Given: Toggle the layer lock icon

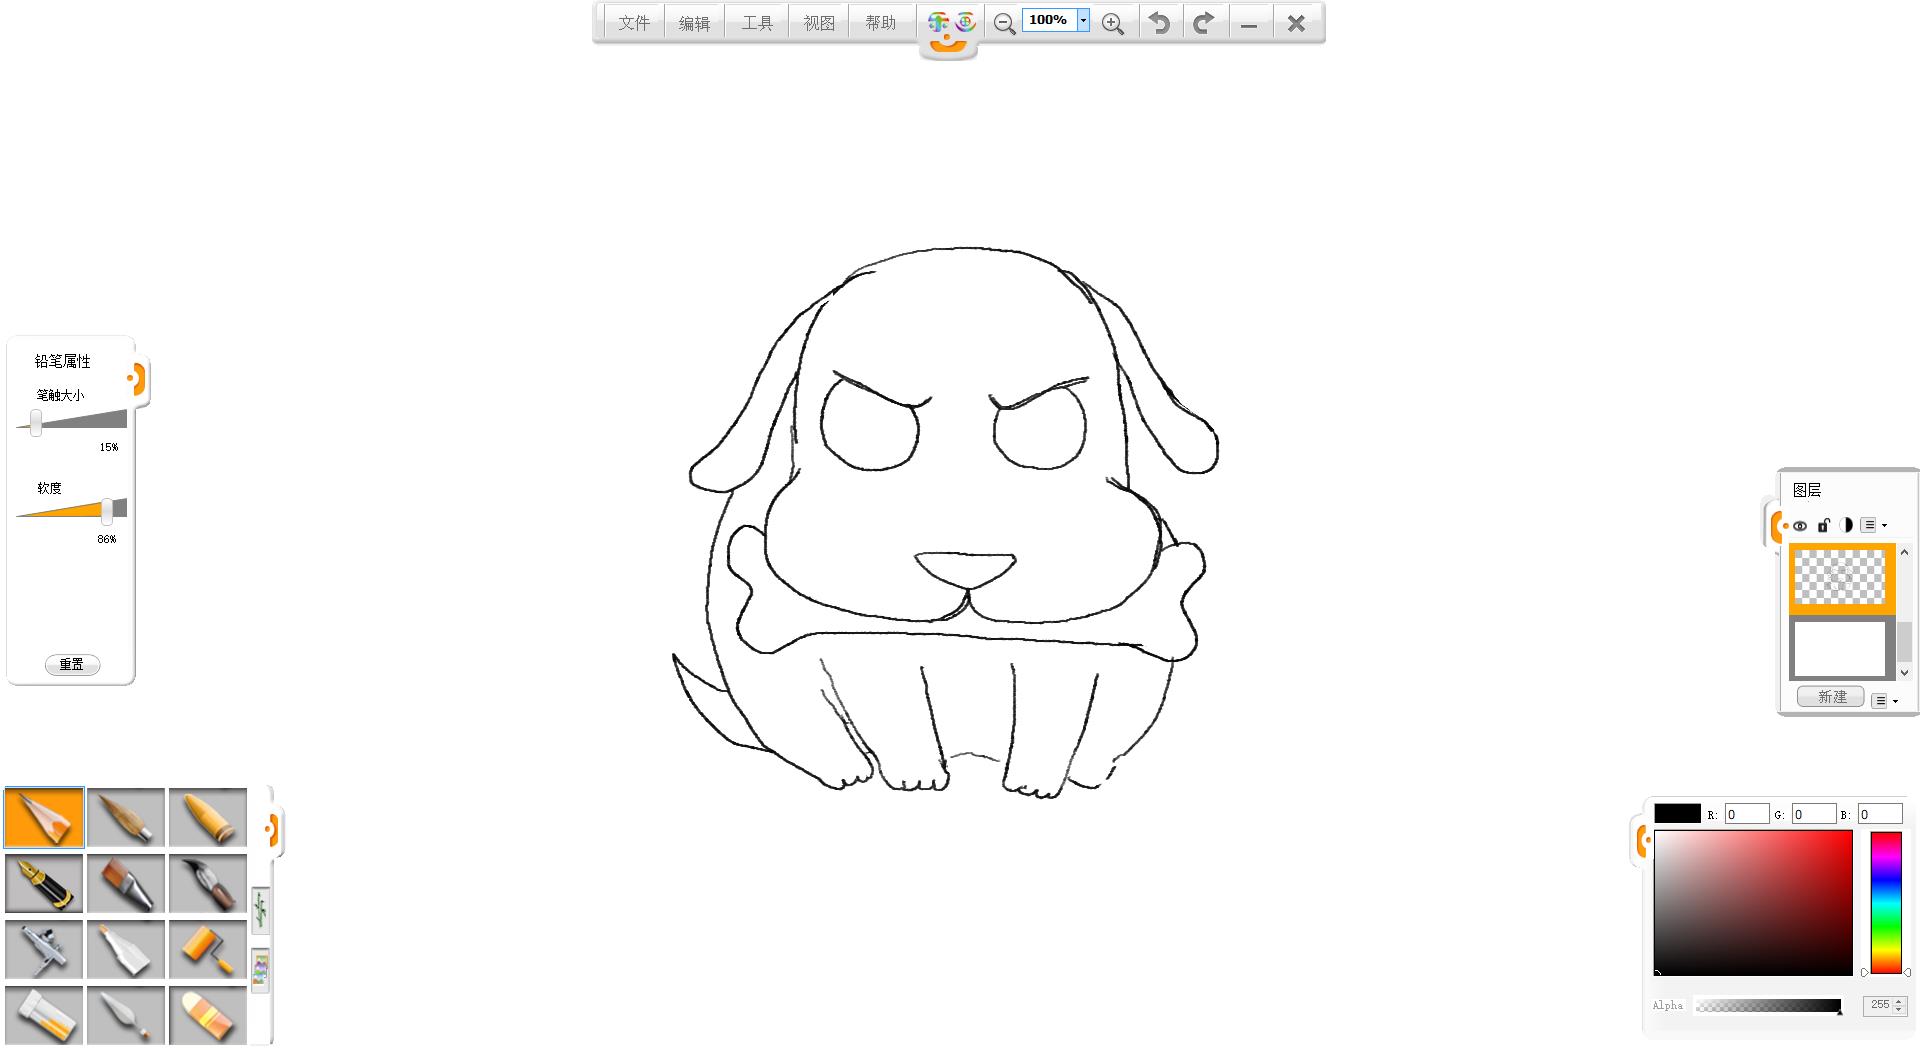Looking at the screenshot, I should [x=1823, y=526].
